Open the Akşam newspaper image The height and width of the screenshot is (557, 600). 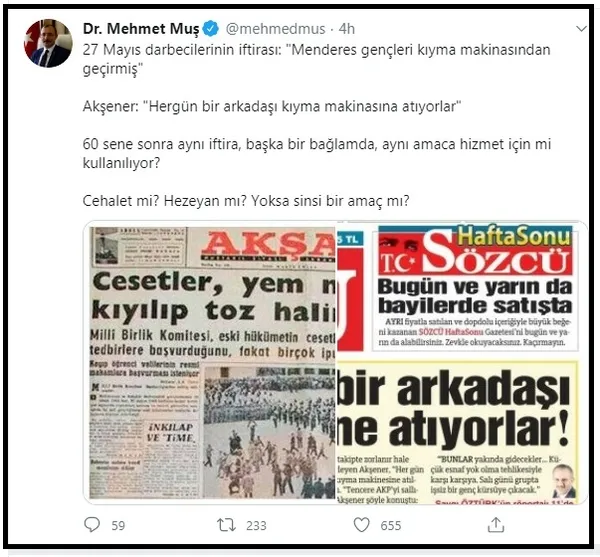pos(210,362)
